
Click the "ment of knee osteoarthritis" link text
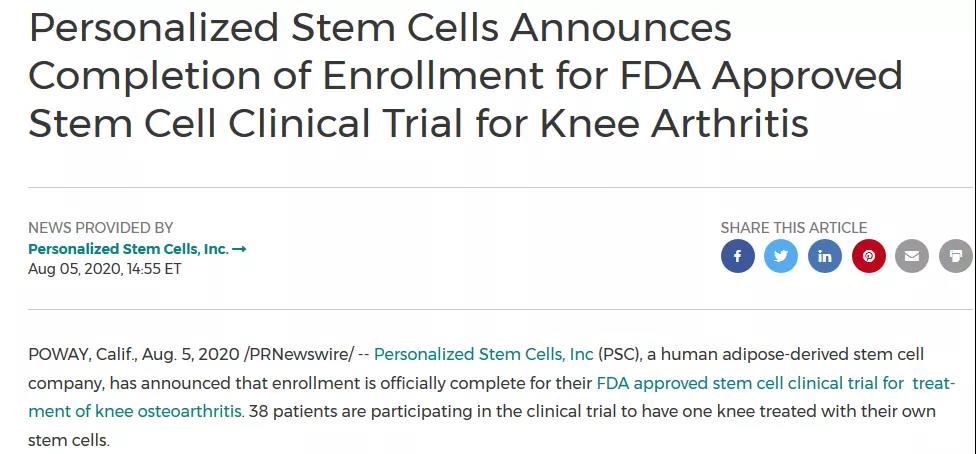(135, 411)
